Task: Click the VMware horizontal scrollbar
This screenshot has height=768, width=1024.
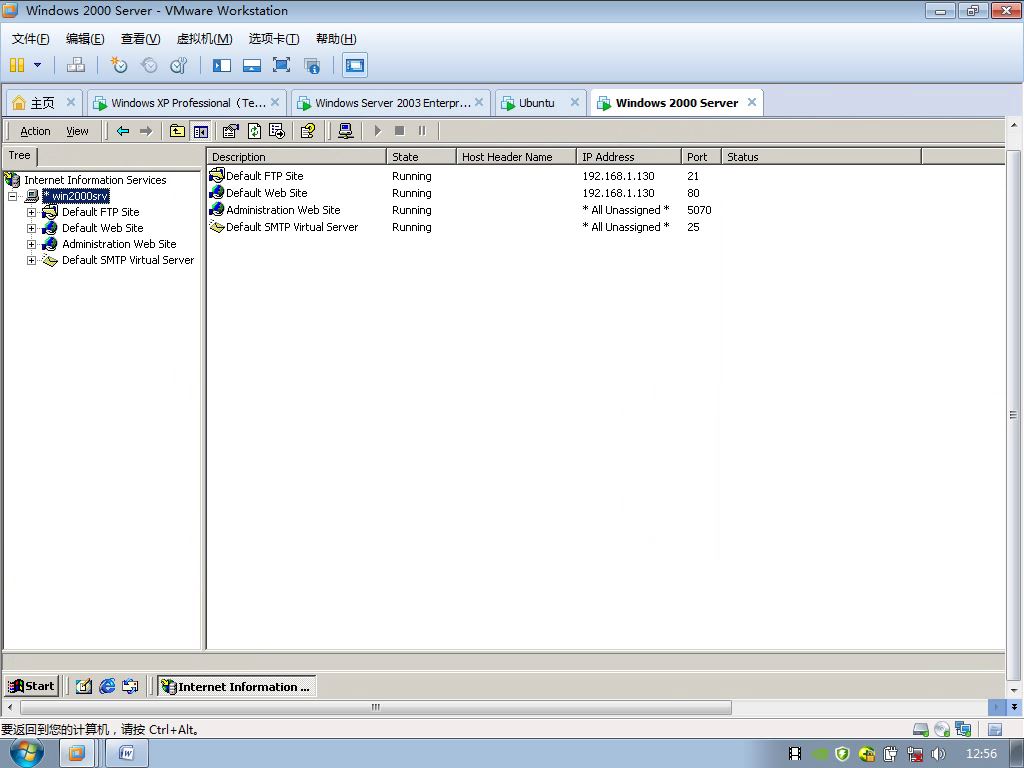Action: [376, 707]
